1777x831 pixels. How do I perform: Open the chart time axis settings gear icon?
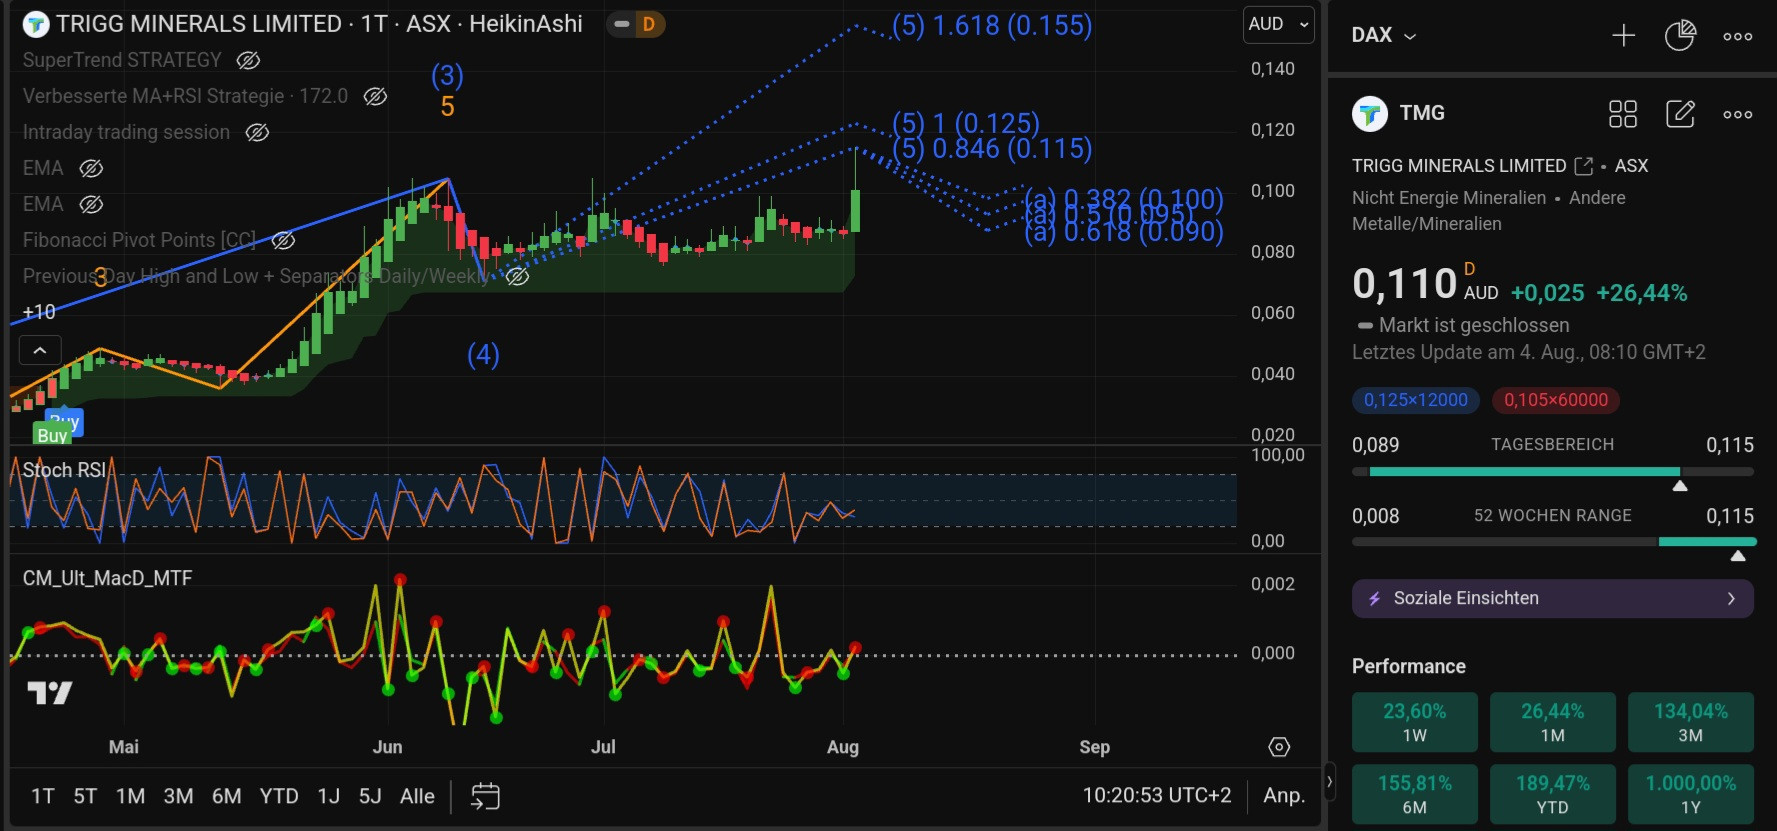point(1279,747)
